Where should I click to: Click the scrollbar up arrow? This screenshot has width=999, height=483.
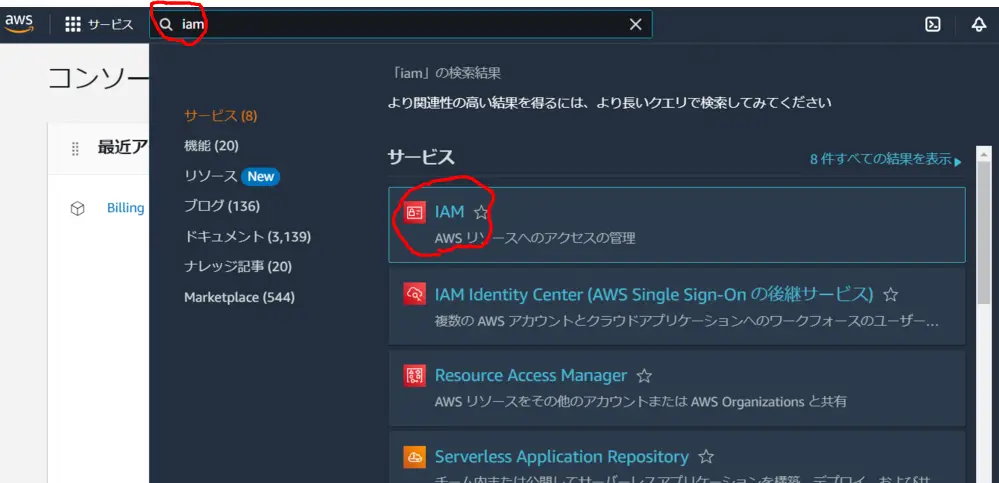[984, 154]
